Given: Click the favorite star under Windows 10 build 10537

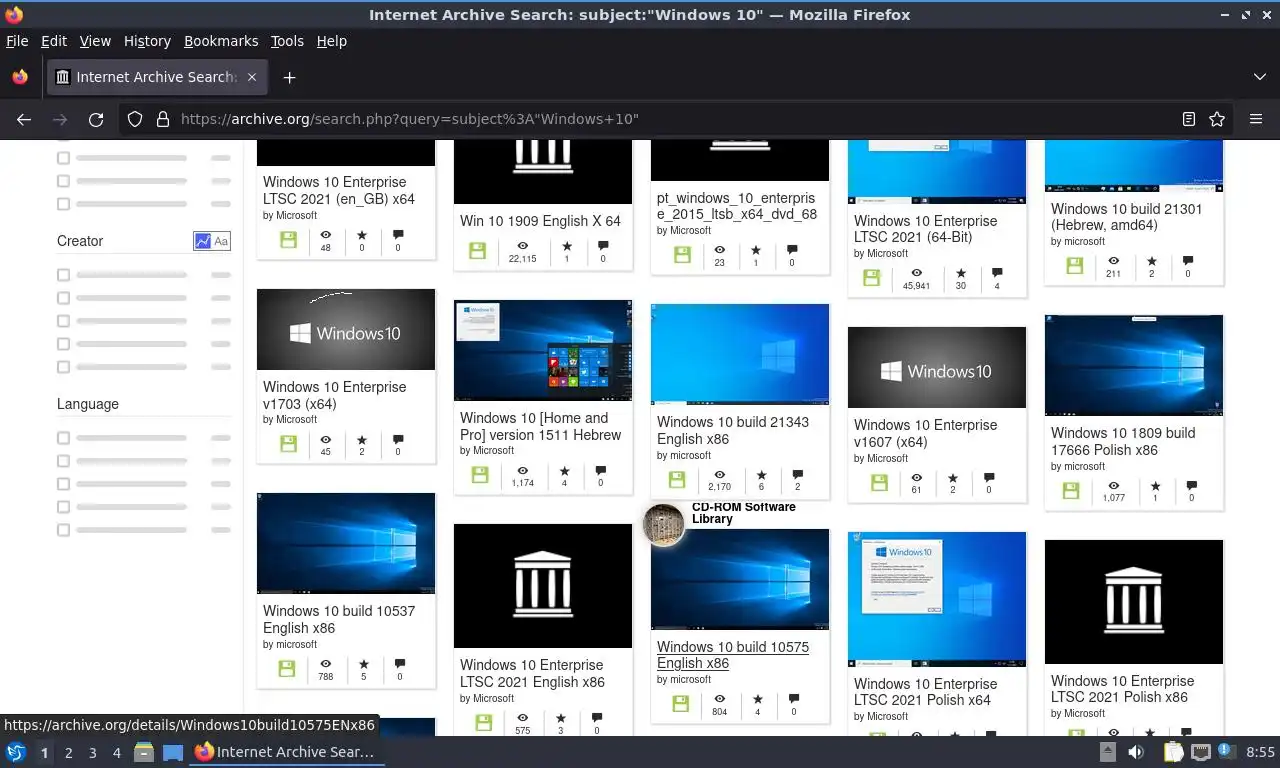Looking at the screenshot, I should [363, 663].
